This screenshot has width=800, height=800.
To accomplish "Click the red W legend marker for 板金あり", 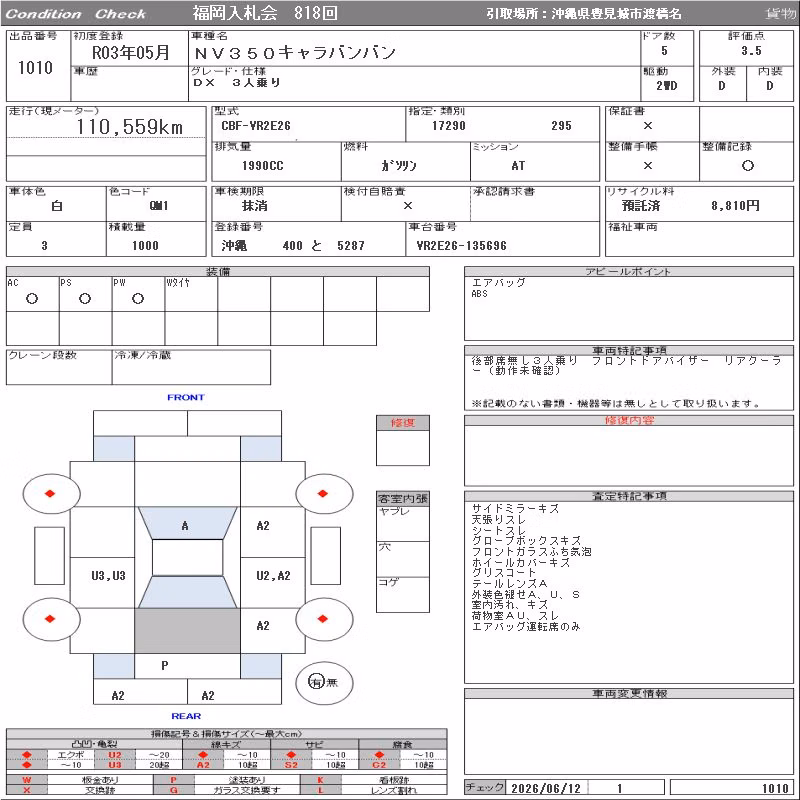I will tap(27, 780).
